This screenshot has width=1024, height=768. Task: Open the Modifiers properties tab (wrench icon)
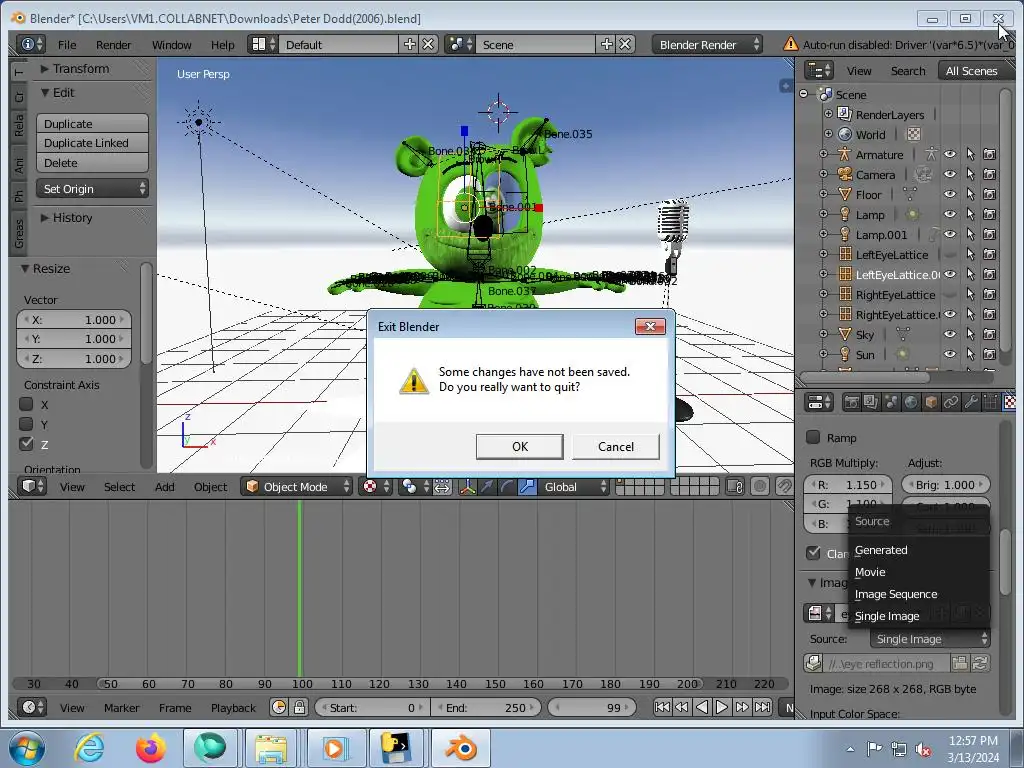[x=970, y=402]
